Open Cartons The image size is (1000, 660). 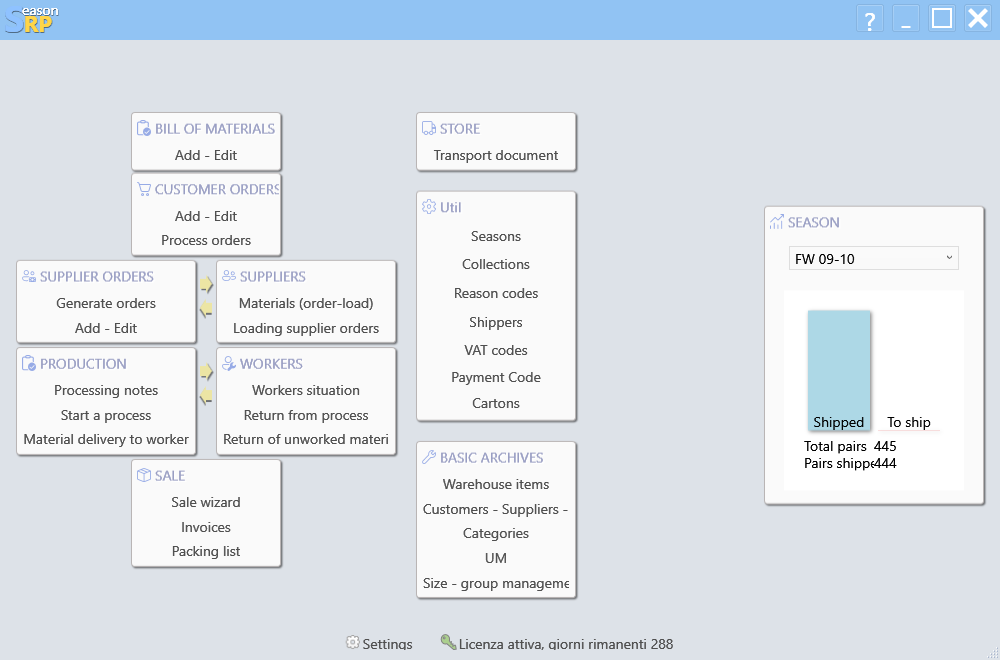pos(496,404)
